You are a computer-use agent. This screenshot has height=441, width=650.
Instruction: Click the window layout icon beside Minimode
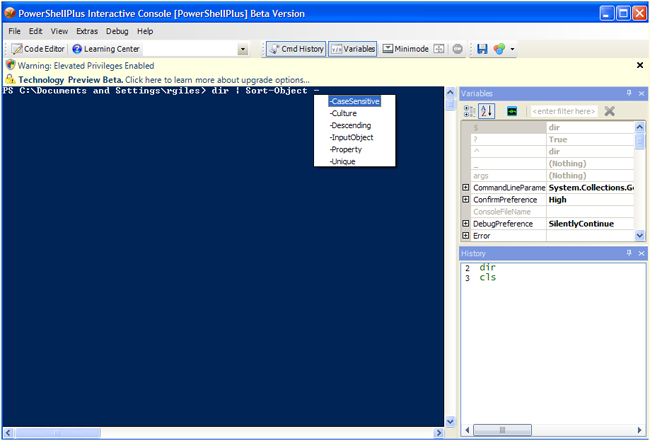coord(439,49)
